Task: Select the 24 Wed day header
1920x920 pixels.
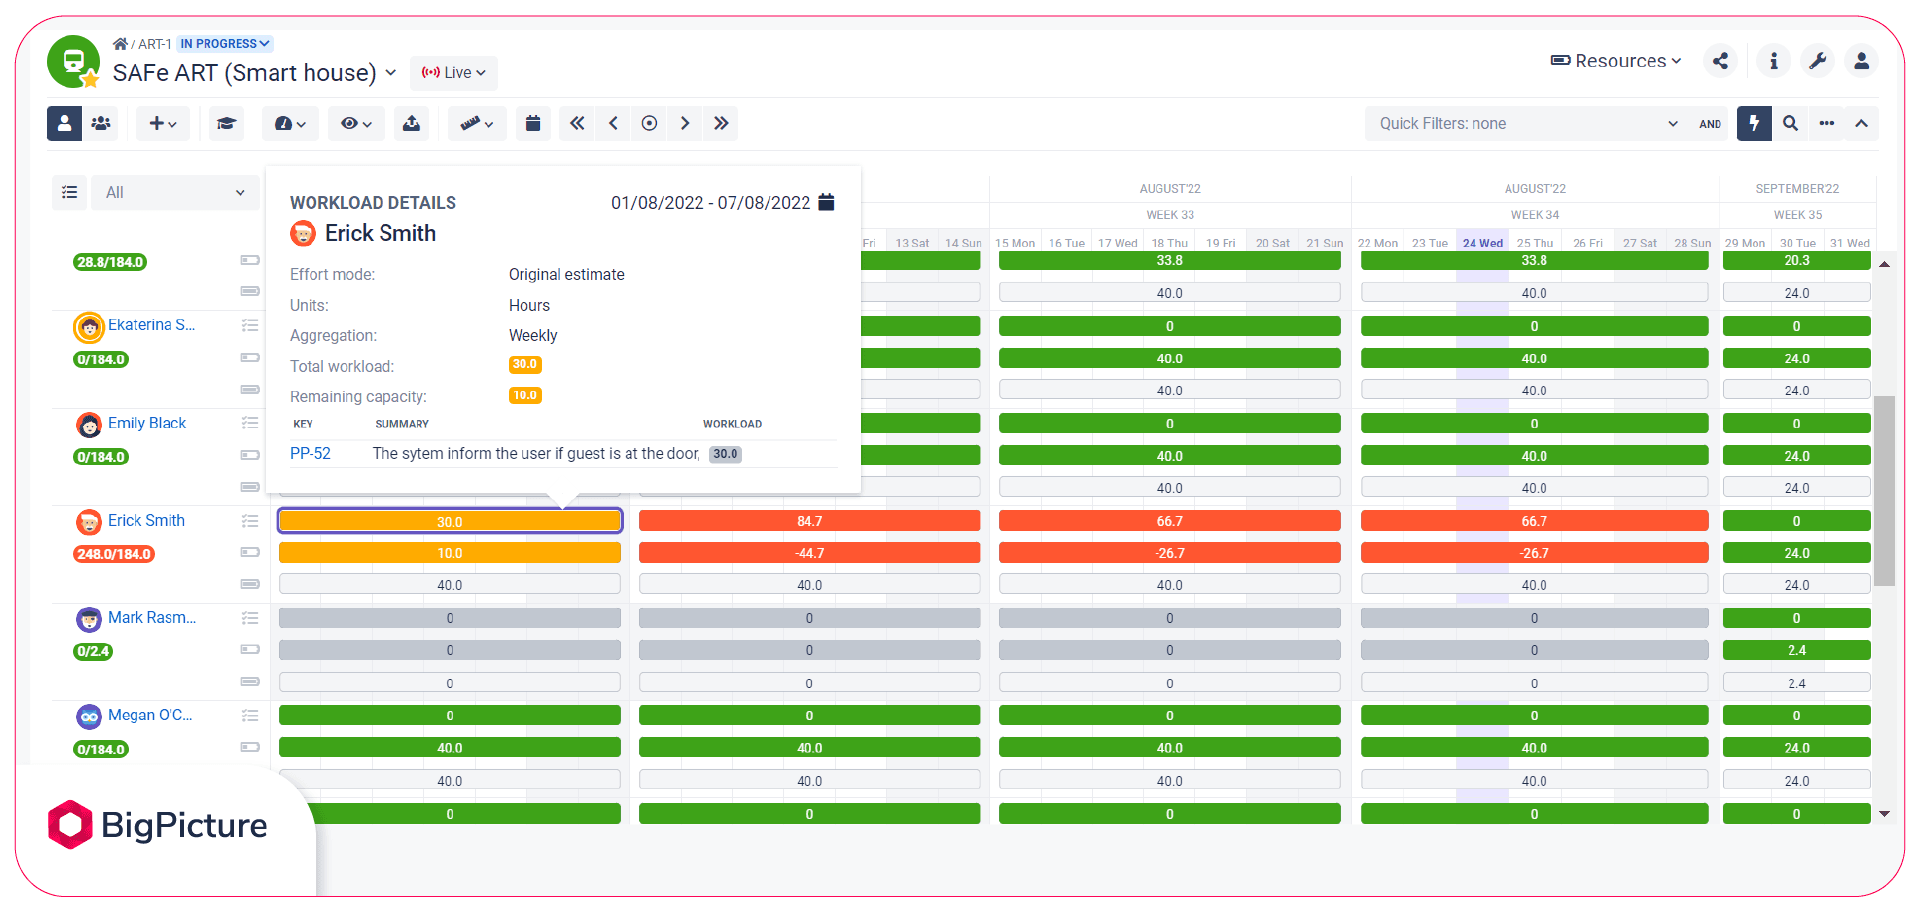Action: coord(1482,243)
